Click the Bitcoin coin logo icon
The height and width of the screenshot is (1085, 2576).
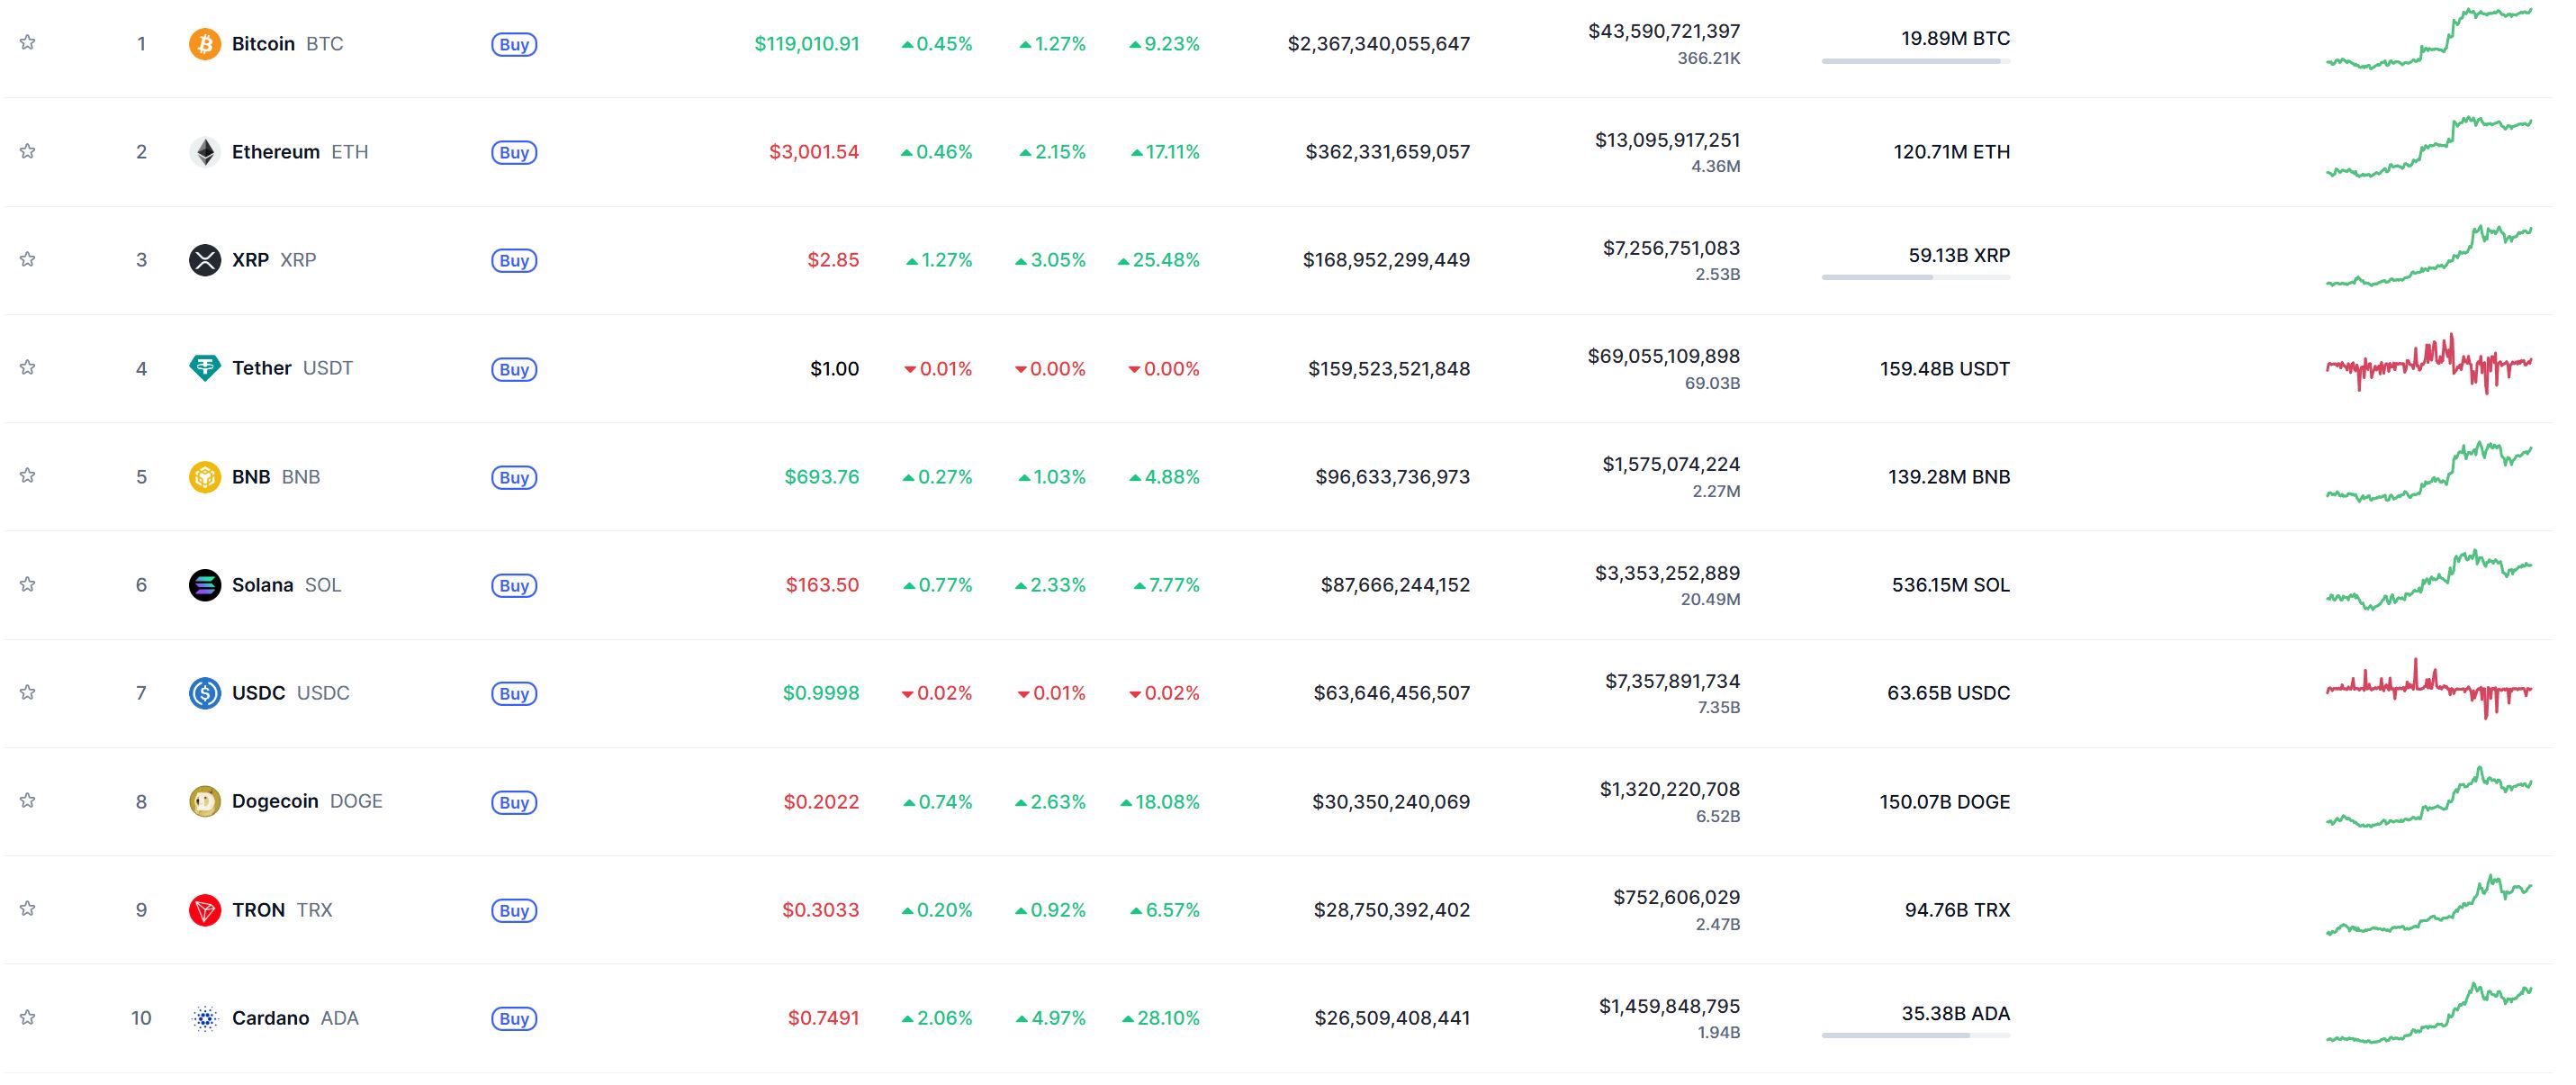tap(205, 44)
